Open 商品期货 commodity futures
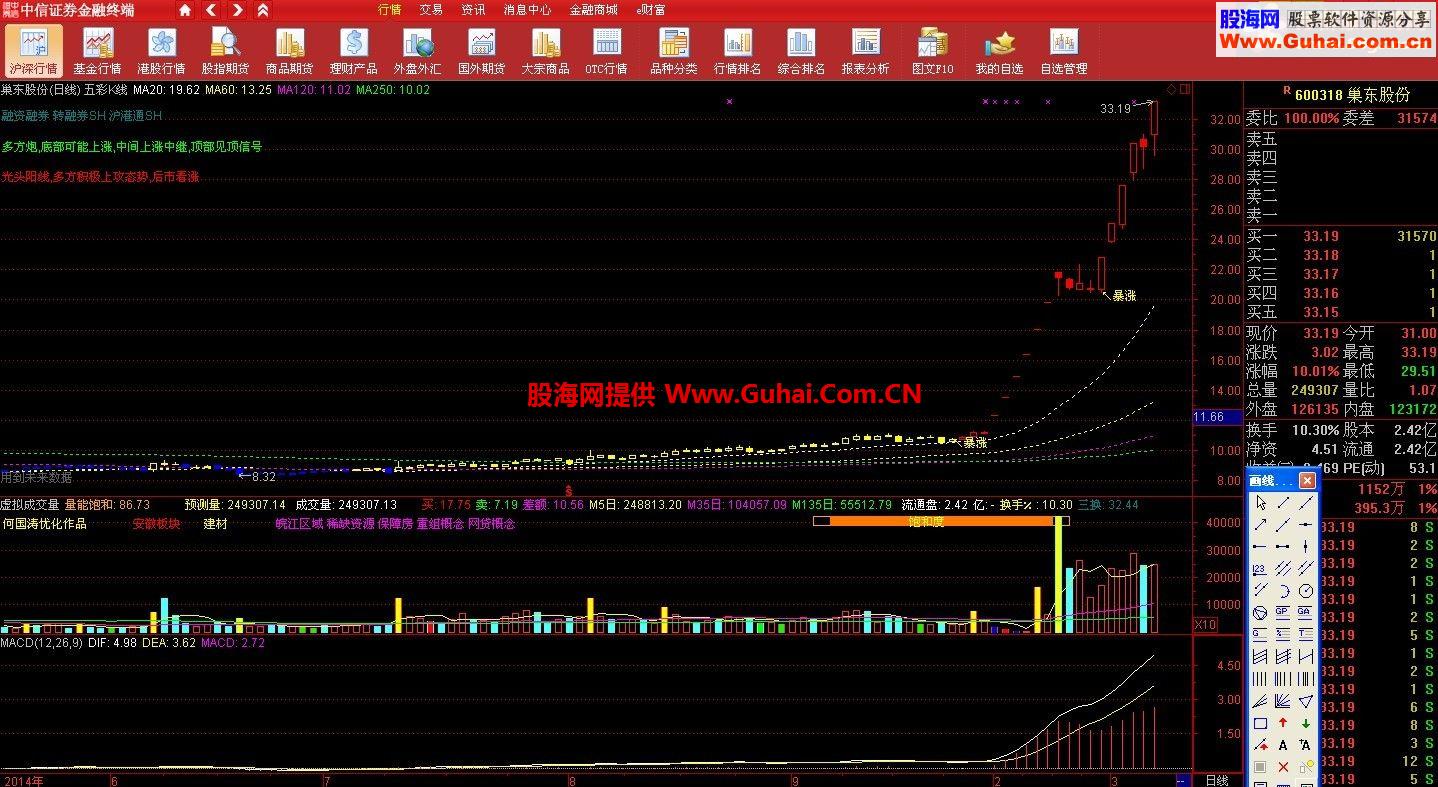Image resolution: width=1438 pixels, height=787 pixels. (289, 51)
